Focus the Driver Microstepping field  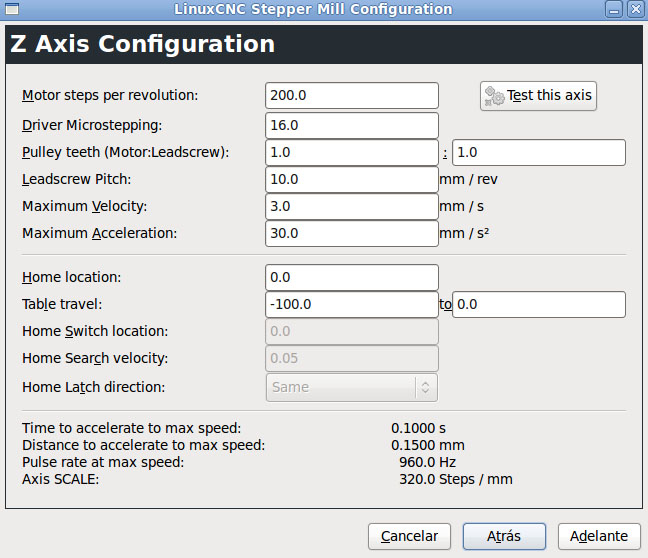pyautogui.click(x=352, y=125)
